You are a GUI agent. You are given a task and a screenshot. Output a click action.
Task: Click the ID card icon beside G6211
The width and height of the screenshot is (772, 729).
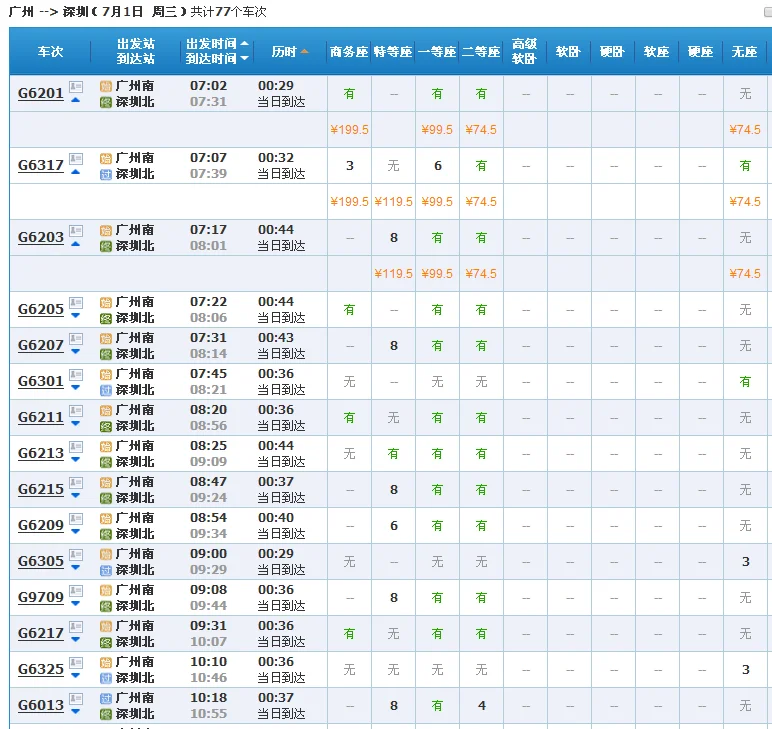pyautogui.click(x=76, y=411)
